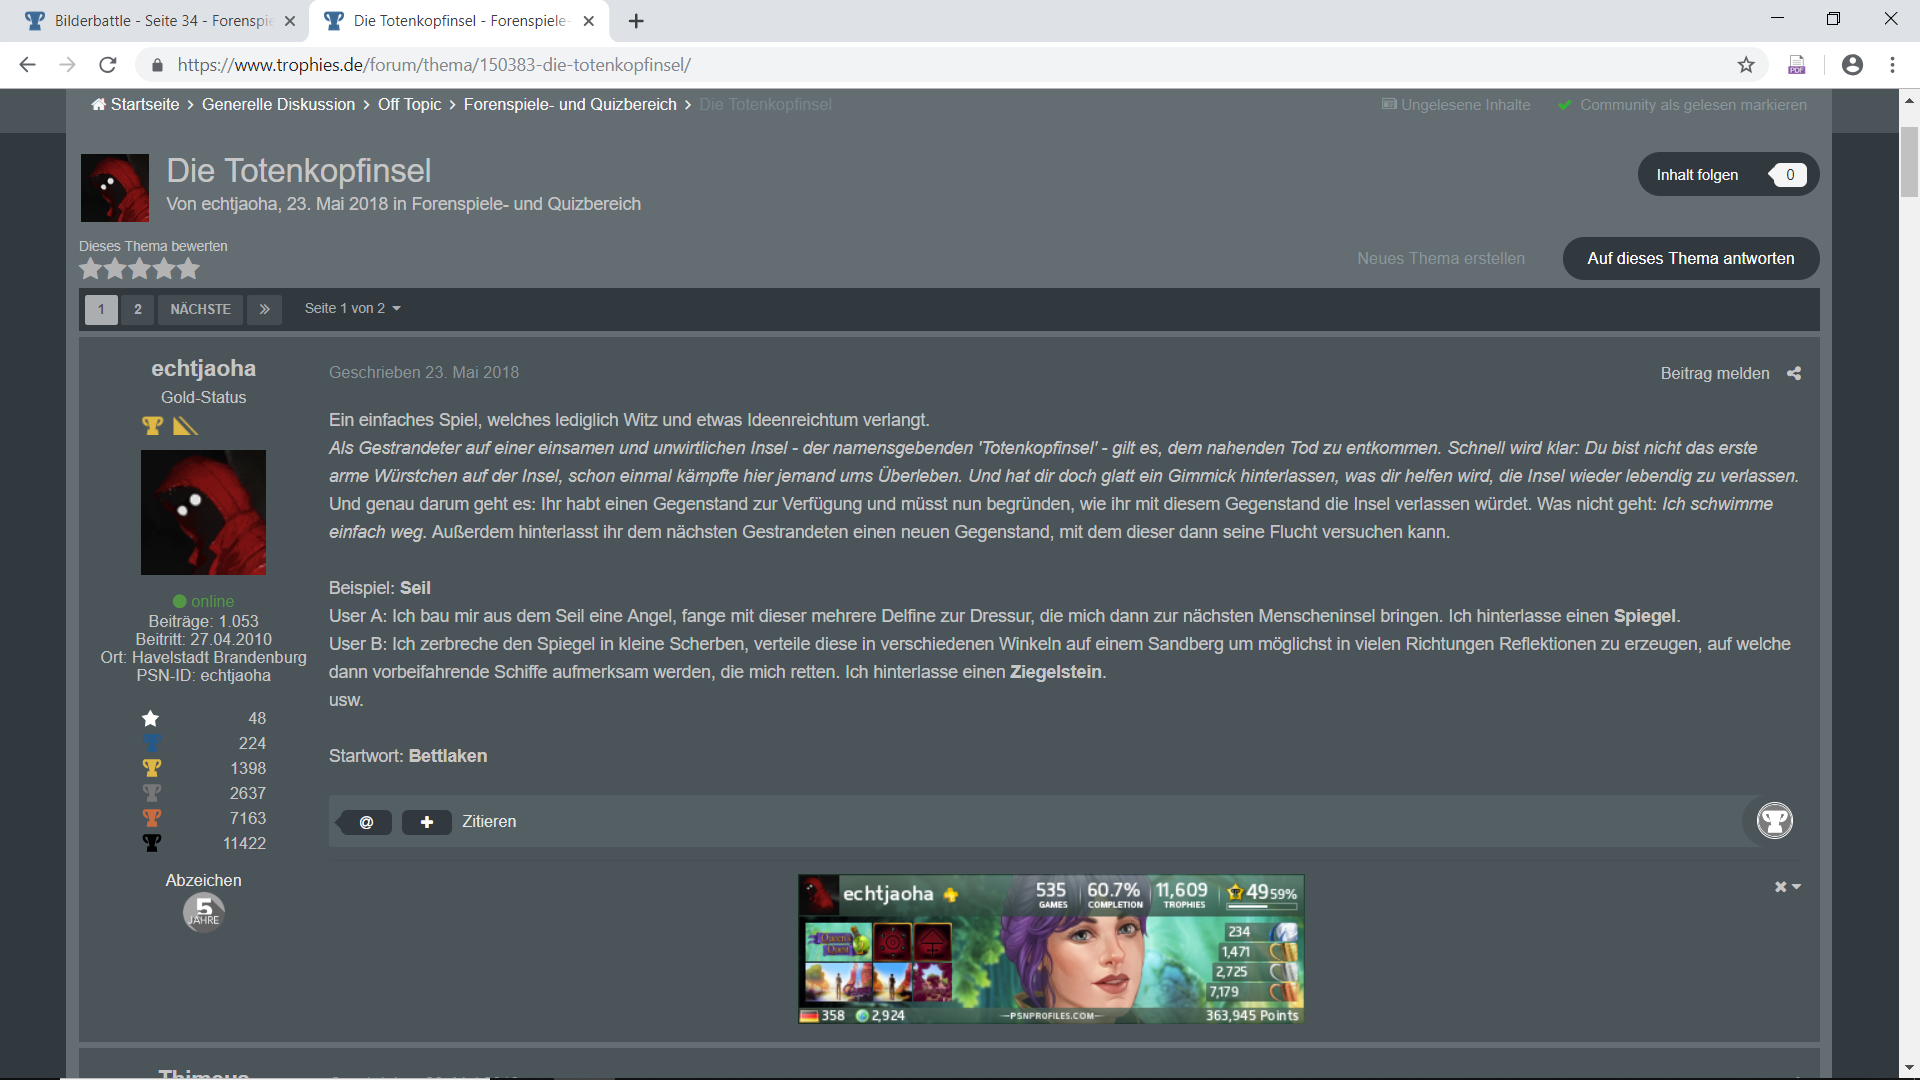Bookmark page with star icon in address bar
Screen dimensions: 1920x1080
pyautogui.click(x=1746, y=65)
